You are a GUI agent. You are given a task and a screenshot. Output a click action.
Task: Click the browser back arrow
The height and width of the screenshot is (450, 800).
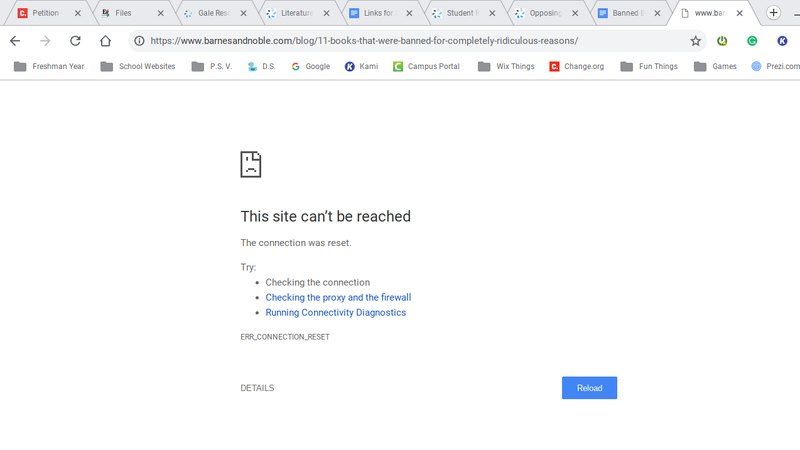14,41
